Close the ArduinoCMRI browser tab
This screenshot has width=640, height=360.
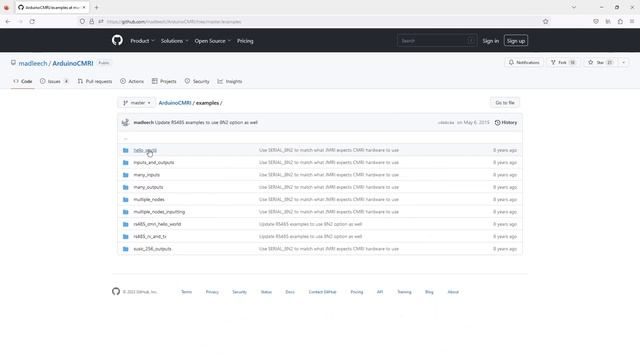click(x=84, y=7)
